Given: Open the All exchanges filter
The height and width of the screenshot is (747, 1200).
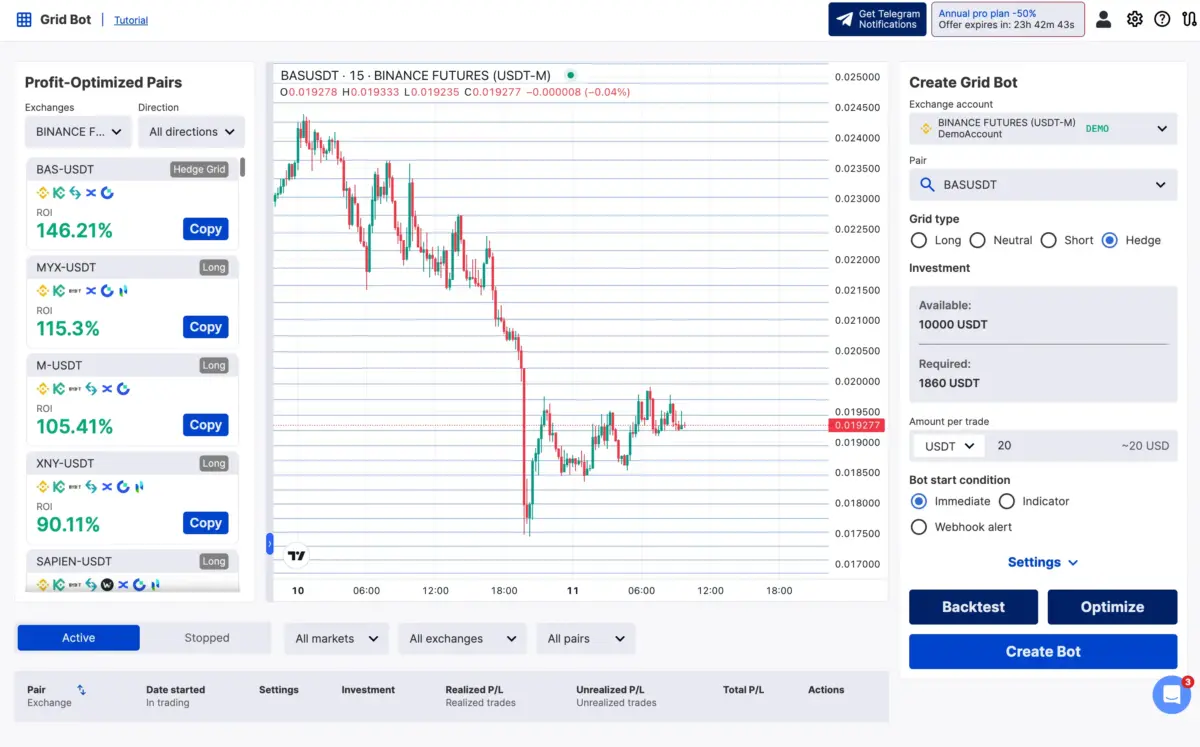Looking at the screenshot, I should pyautogui.click(x=462, y=639).
